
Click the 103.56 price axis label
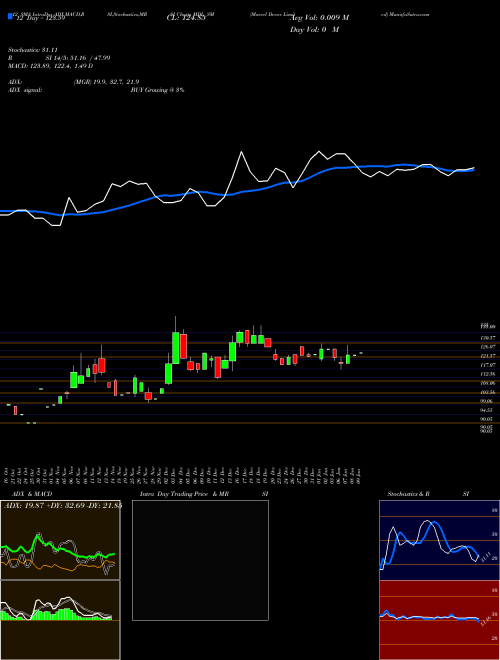click(x=488, y=392)
